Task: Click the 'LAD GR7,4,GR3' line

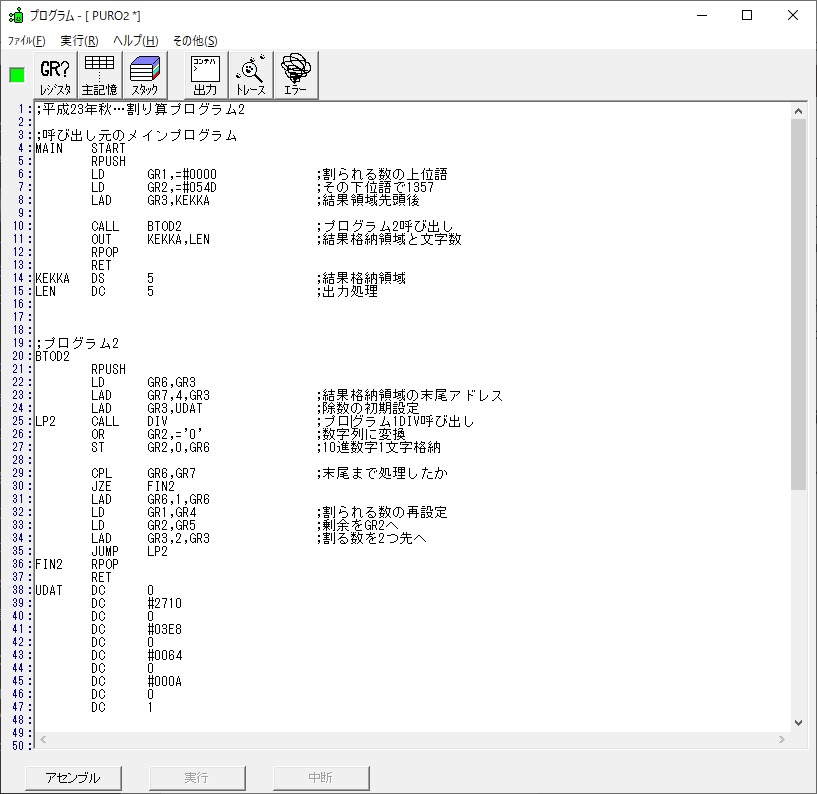Action: 151,395
